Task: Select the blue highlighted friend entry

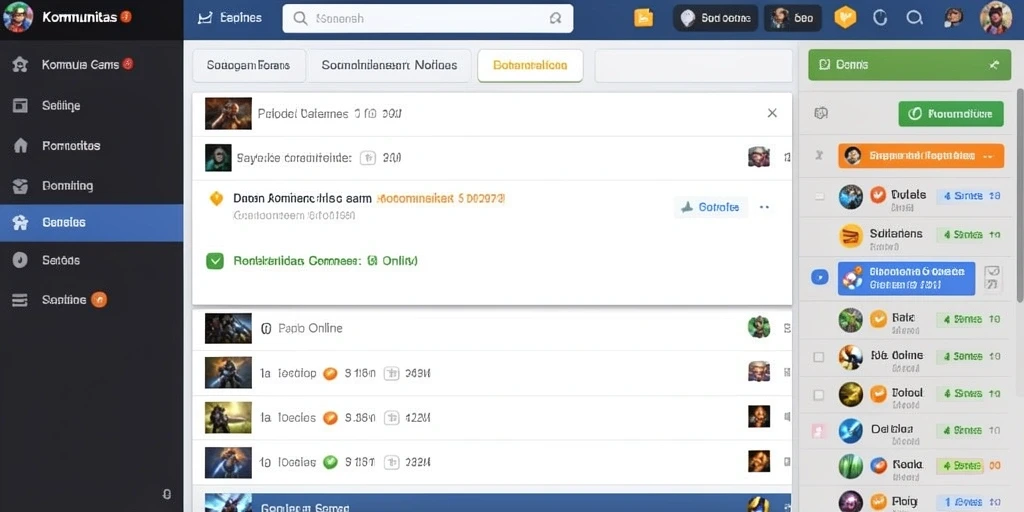Action: pyautogui.click(x=906, y=279)
